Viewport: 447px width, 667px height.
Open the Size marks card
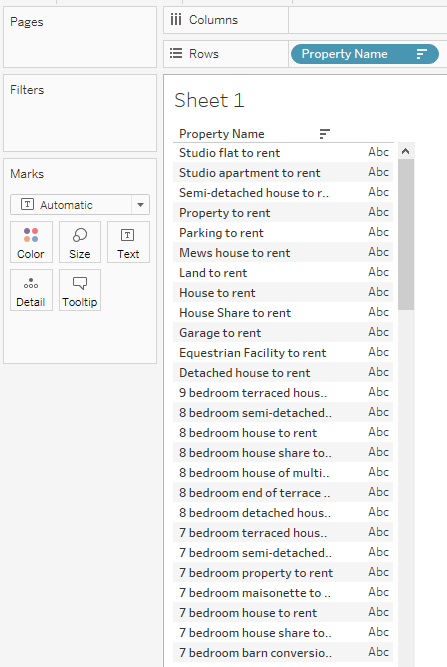pyautogui.click(x=80, y=242)
